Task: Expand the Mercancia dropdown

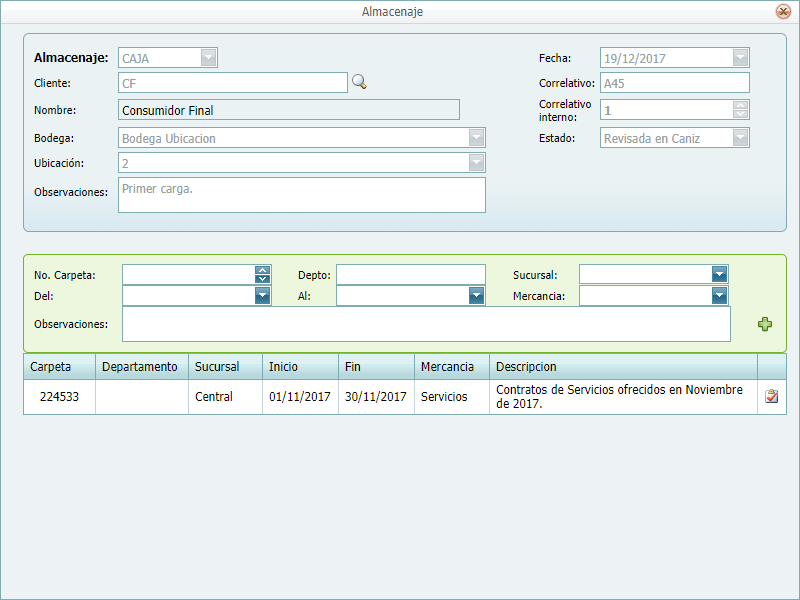Action: (719, 295)
